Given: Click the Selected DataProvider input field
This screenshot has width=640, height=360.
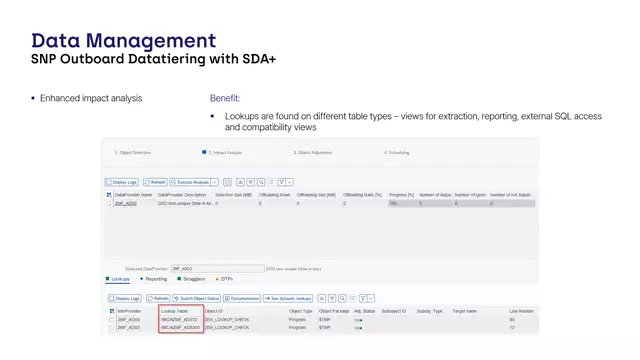Looking at the screenshot, I should (x=218, y=269).
